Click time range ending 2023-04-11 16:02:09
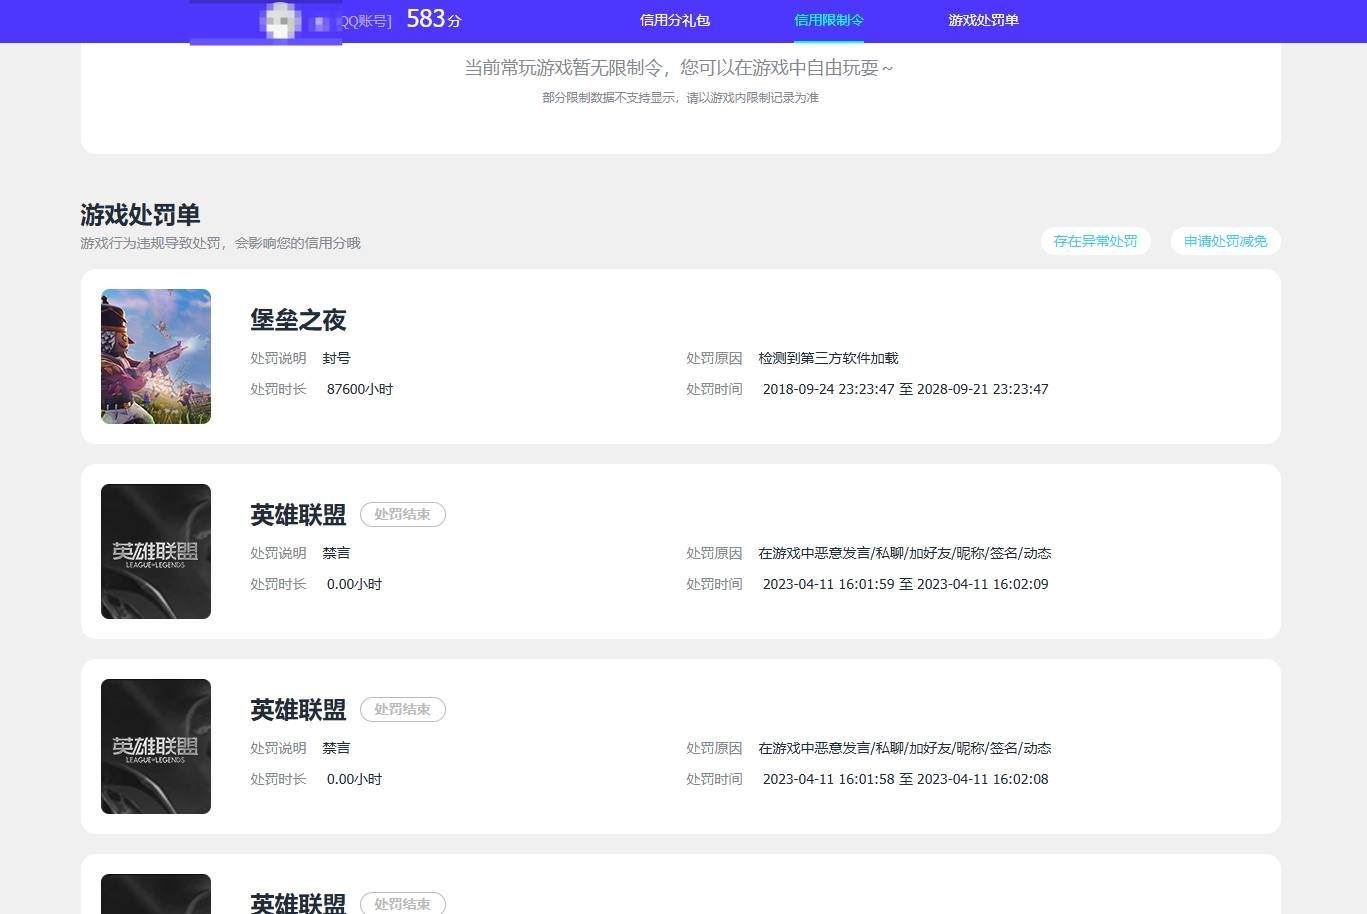This screenshot has width=1367, height=914. click(x=905, y=584)
